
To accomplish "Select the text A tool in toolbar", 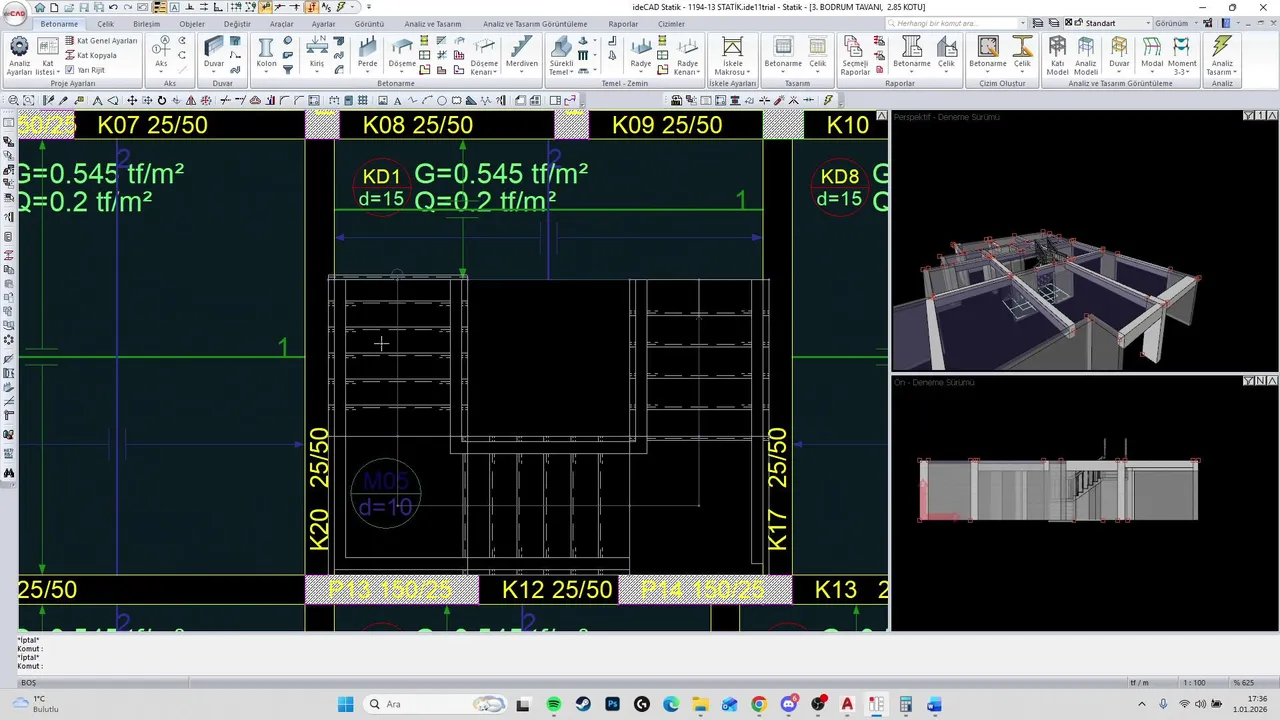I will 397,101.
